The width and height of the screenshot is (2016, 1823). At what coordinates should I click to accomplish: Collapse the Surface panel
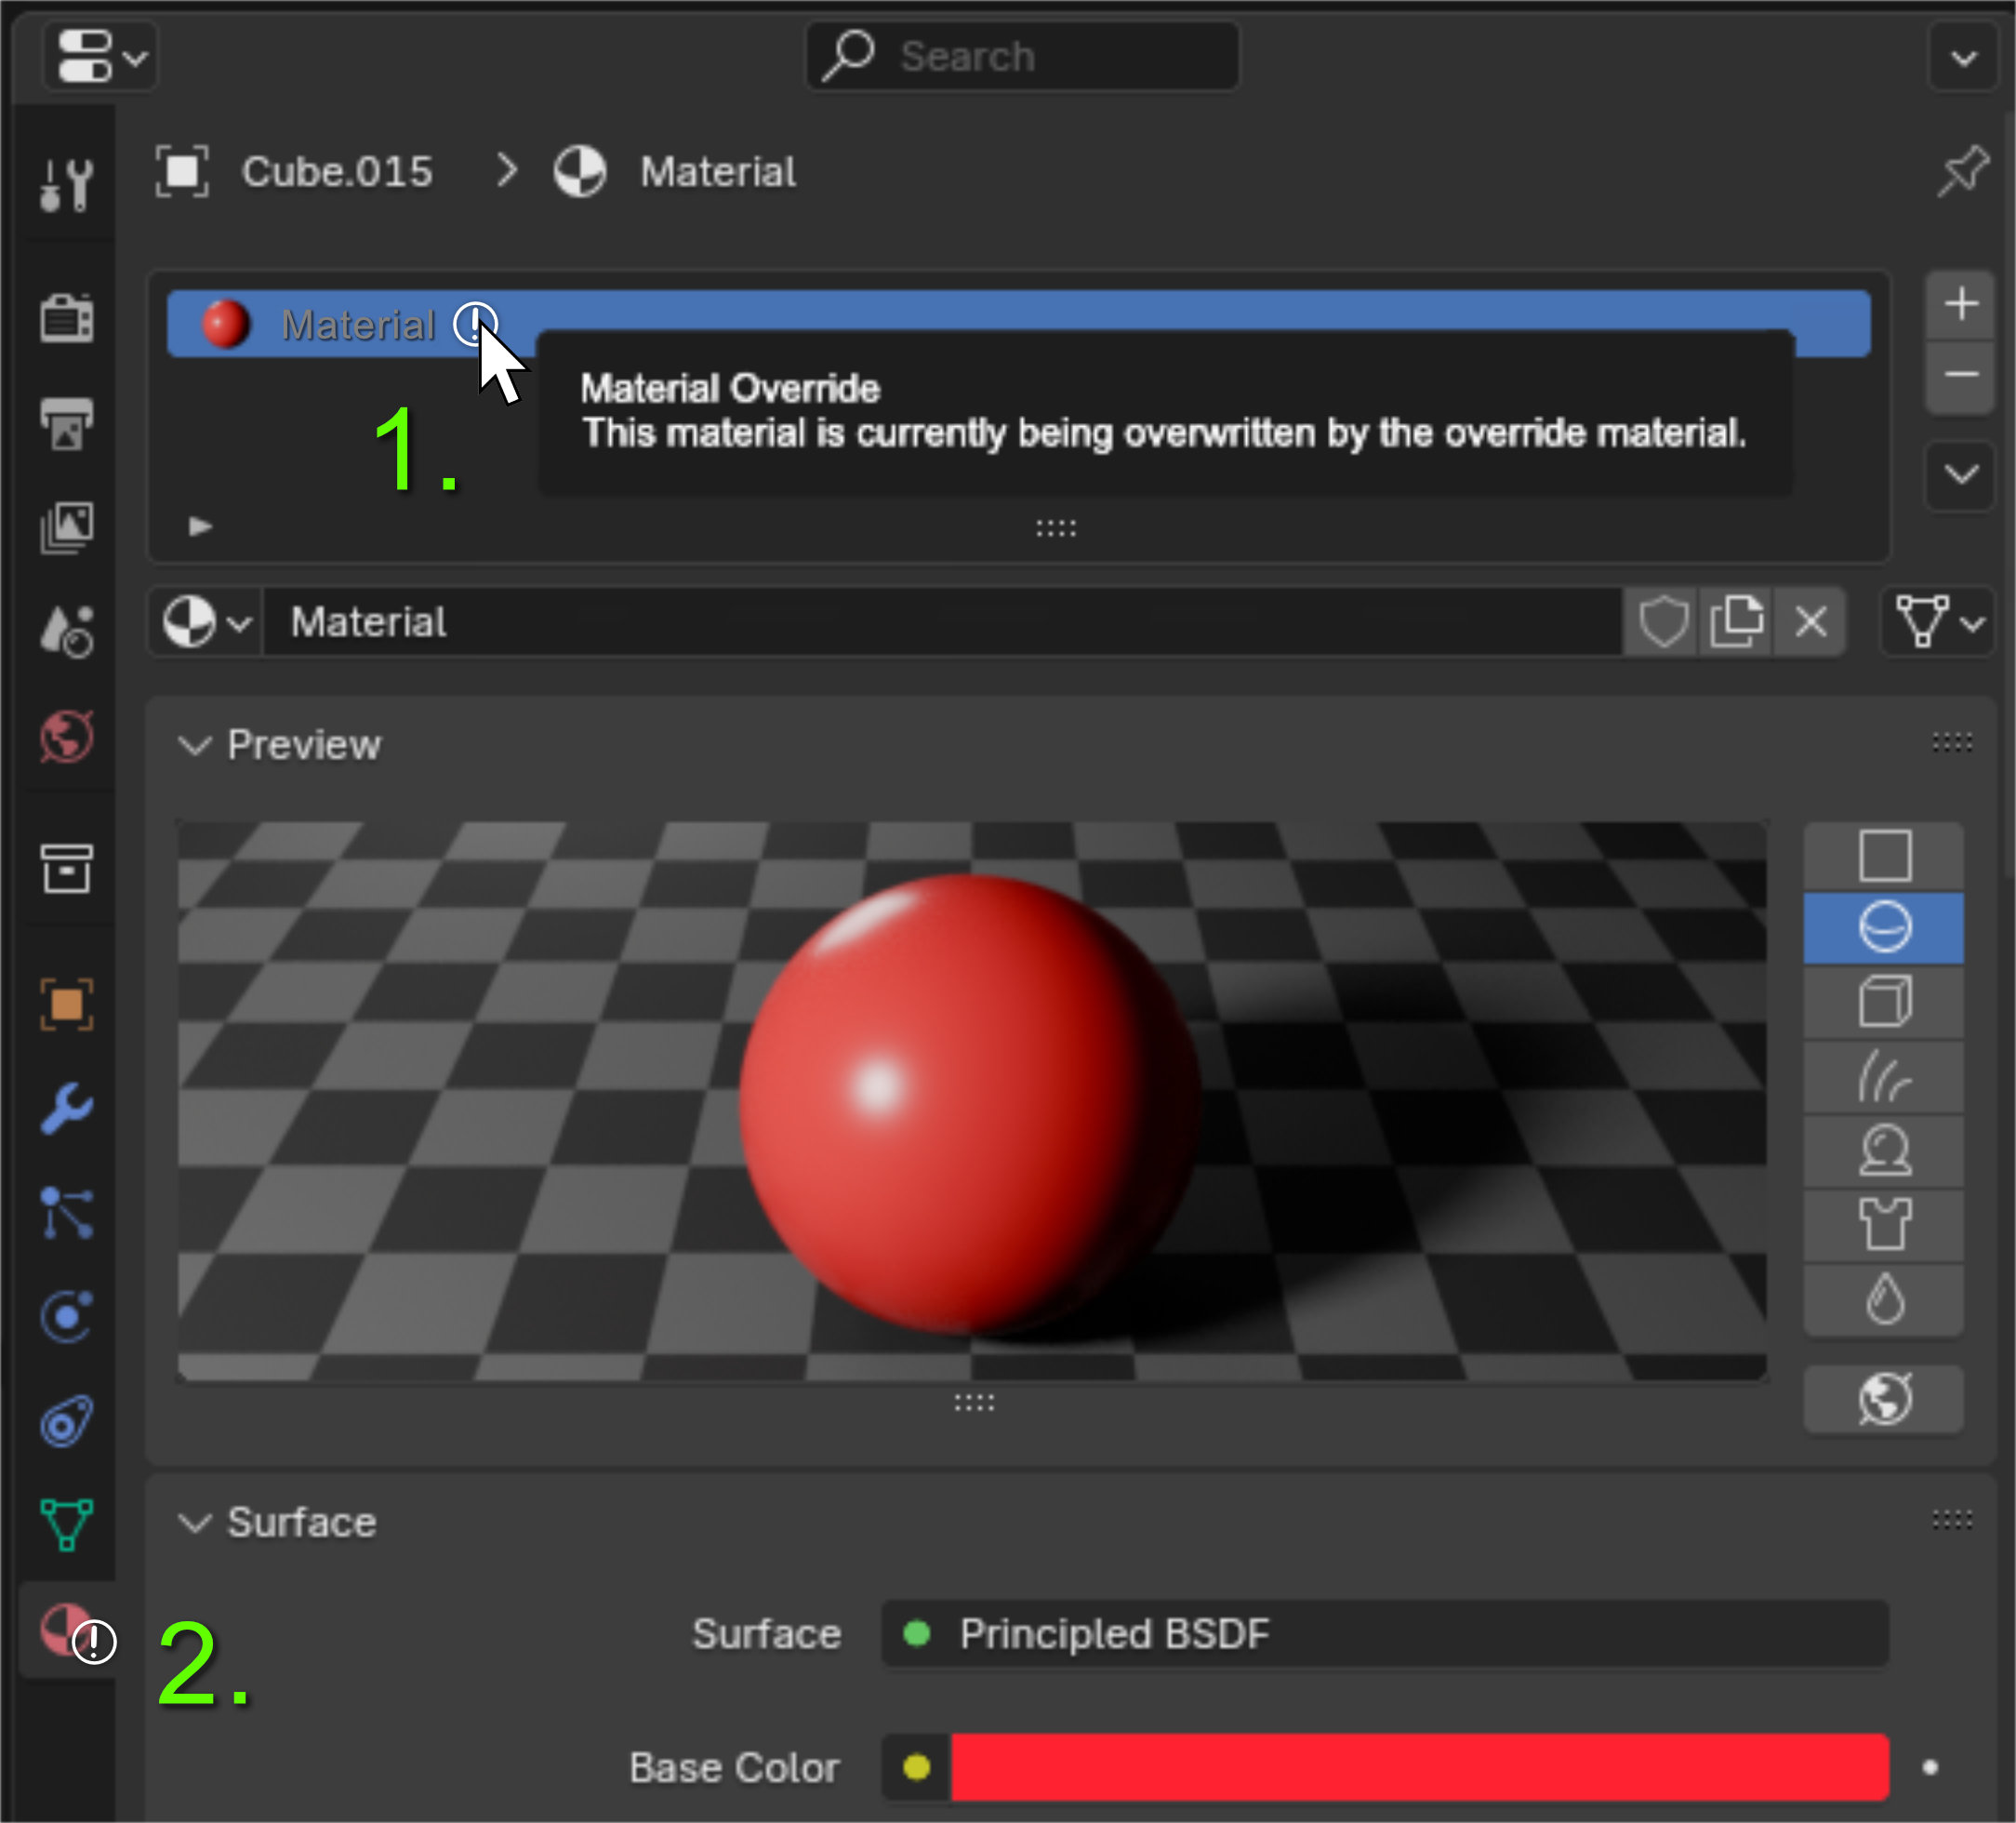point(194,1523)
